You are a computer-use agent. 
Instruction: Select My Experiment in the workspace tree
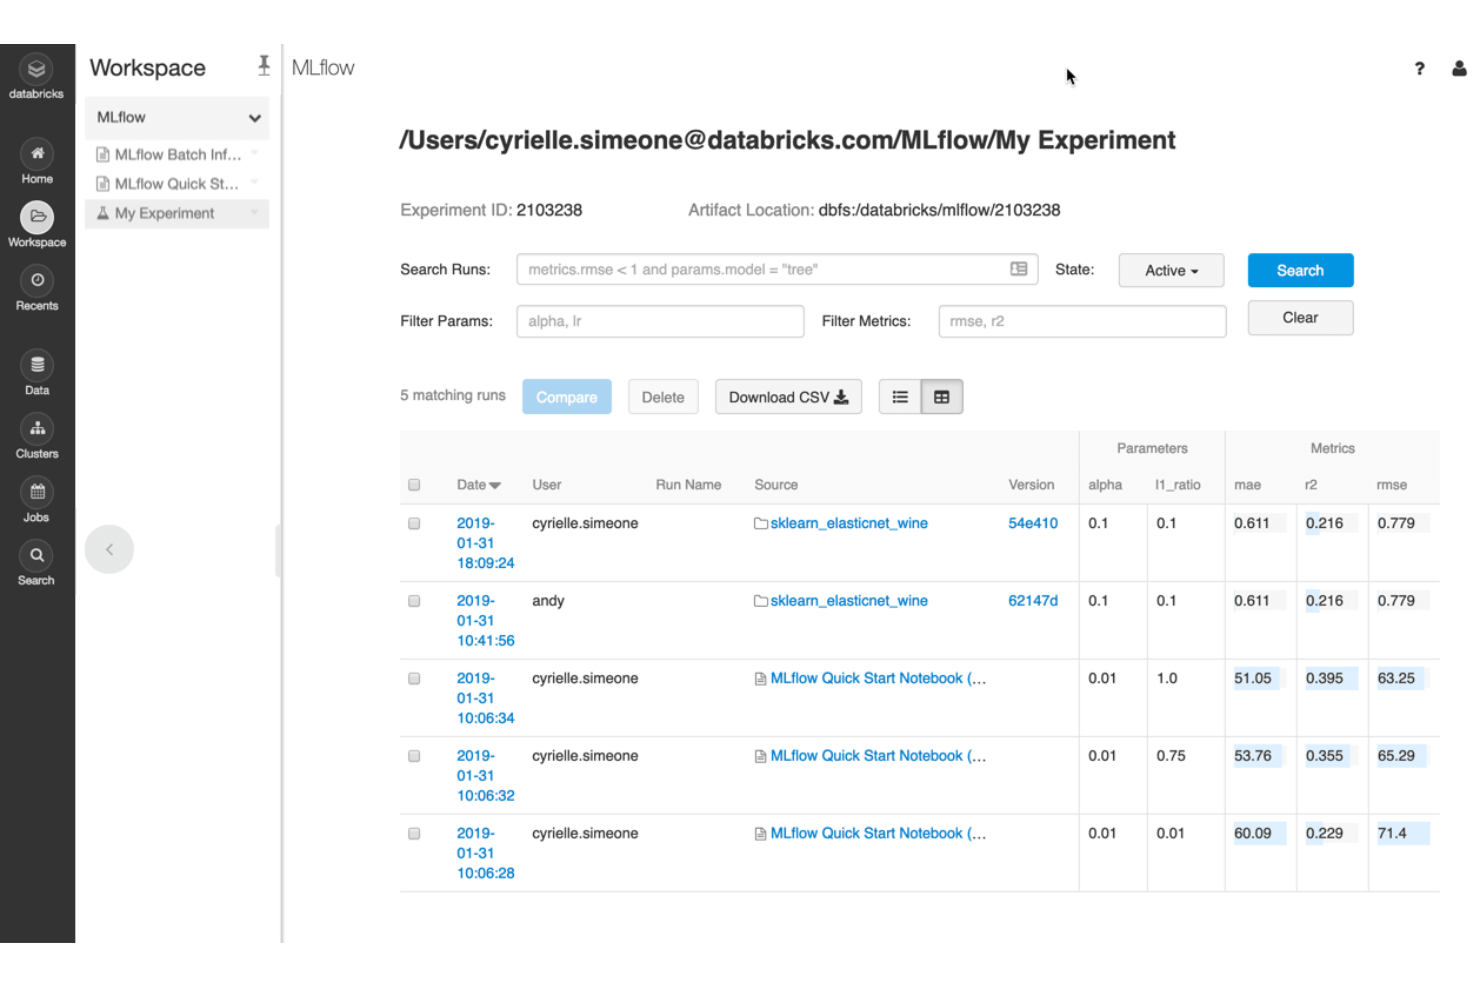coord(165,213)
